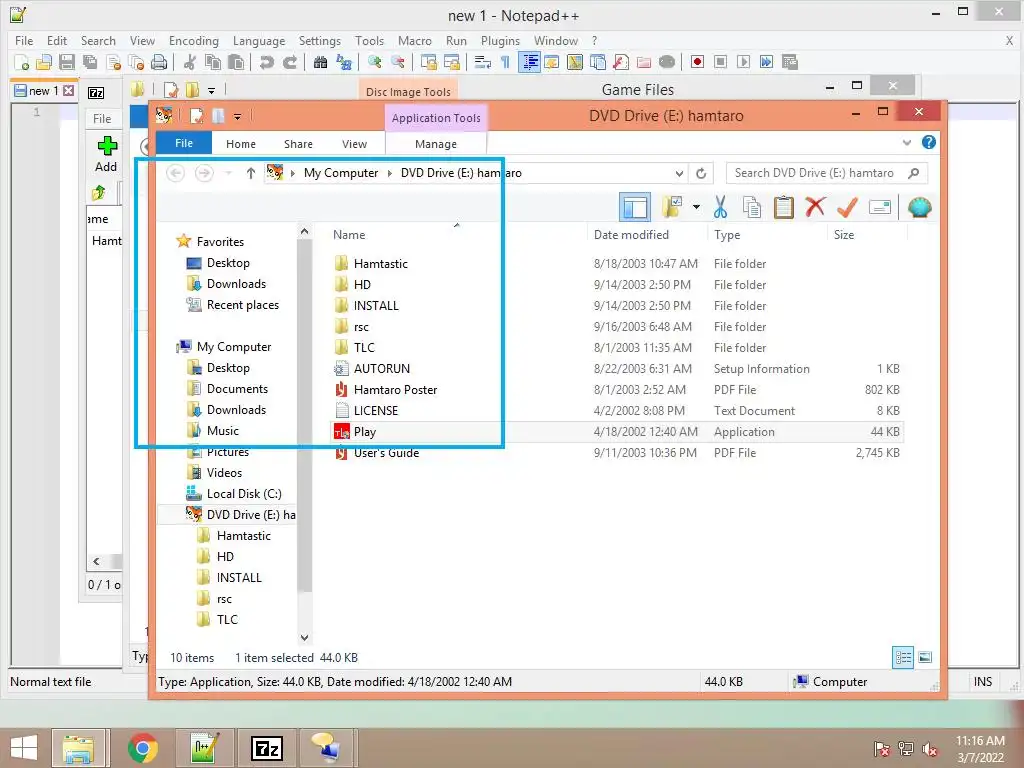Click the Windows Start button
Screen dimensions: 1024x768
(x=24, y=748)
